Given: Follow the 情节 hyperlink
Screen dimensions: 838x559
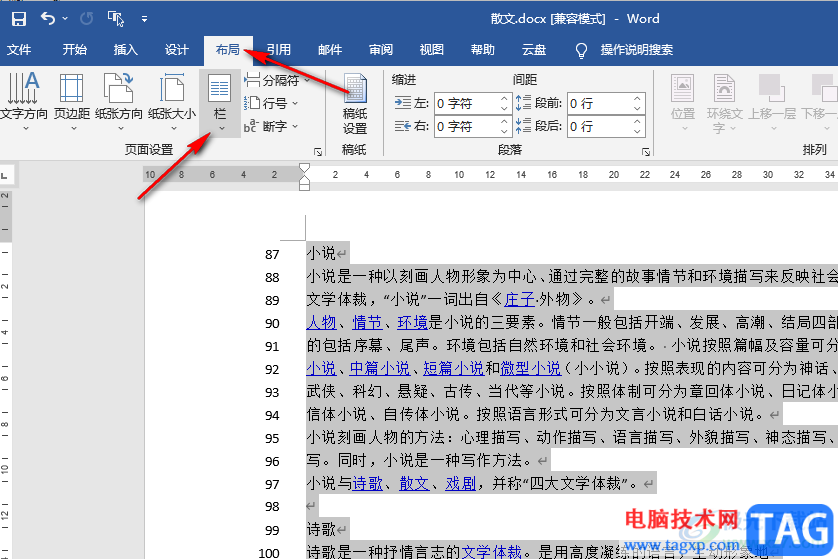Looking at the screenshot, I should pos(367,322).
